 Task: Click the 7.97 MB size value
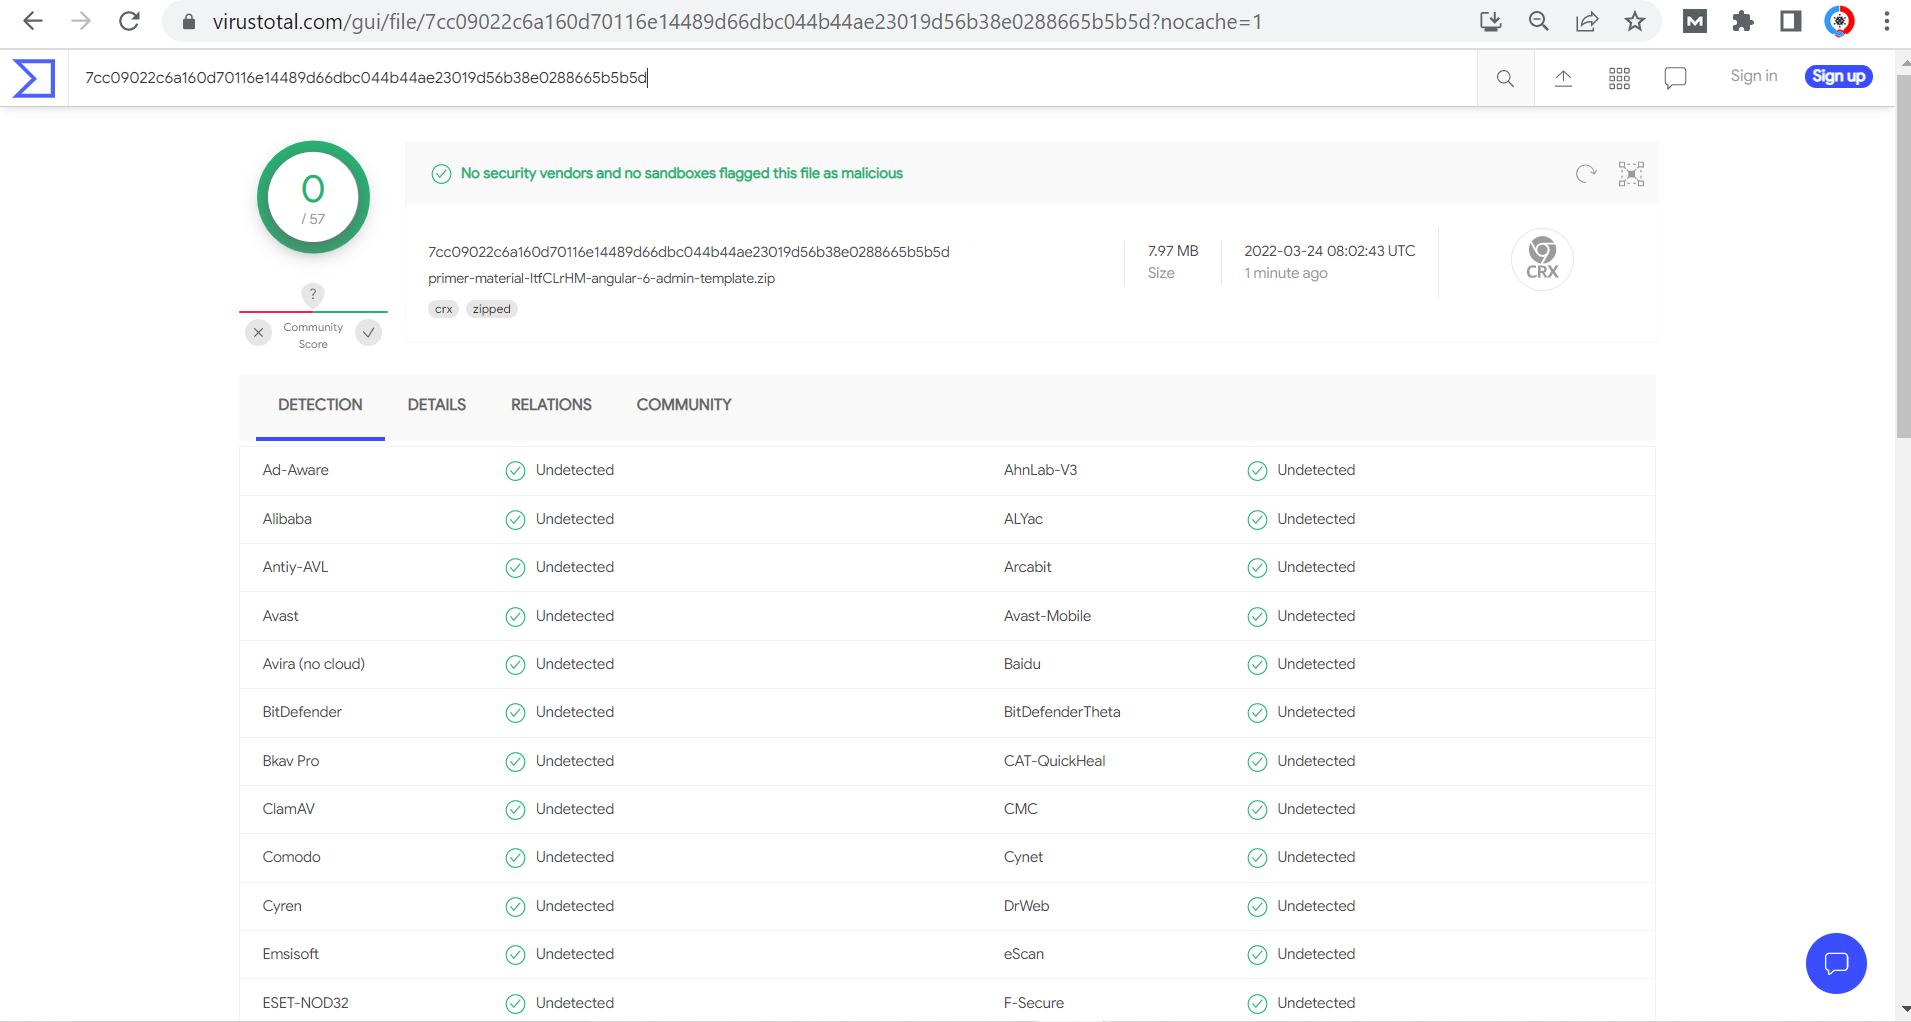(x=1173, y=251)
